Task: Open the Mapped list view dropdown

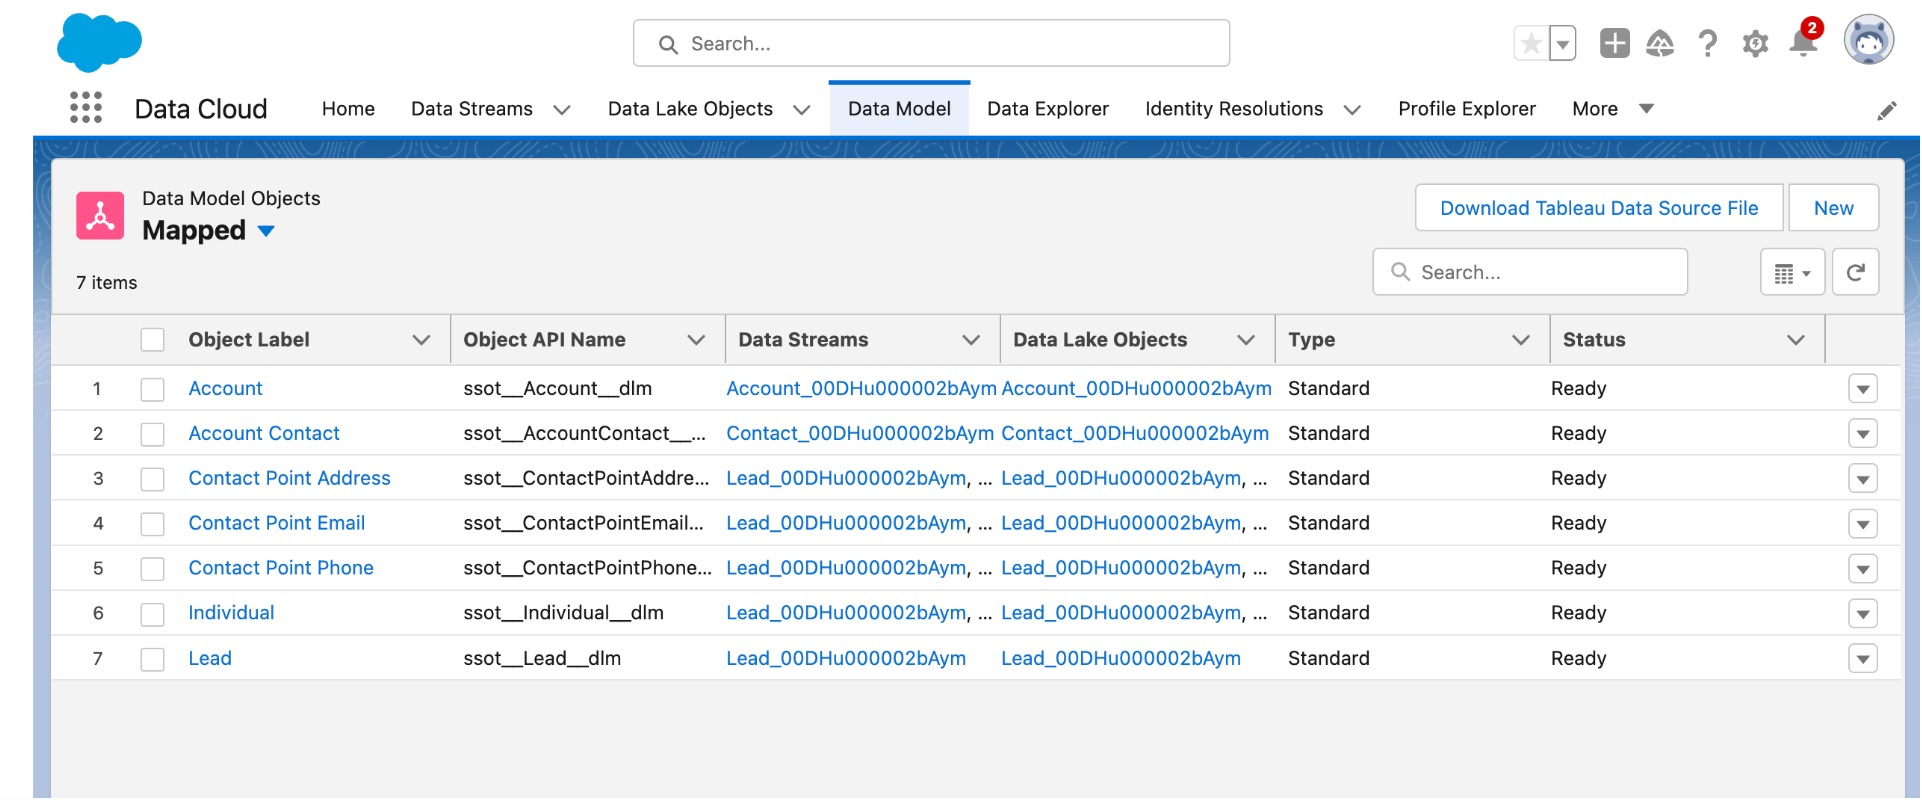Action: coord(266,231)
